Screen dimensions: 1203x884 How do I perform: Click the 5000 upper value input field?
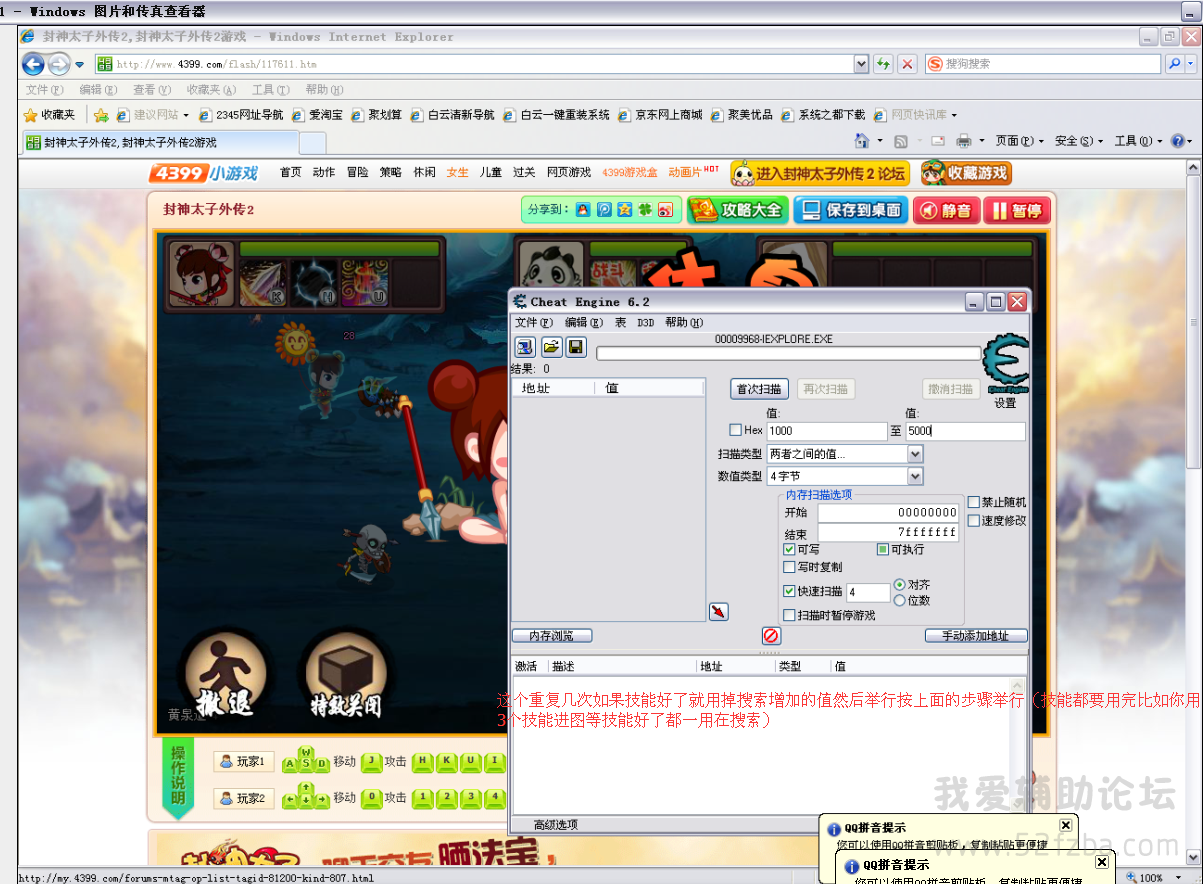pos(965,431)
